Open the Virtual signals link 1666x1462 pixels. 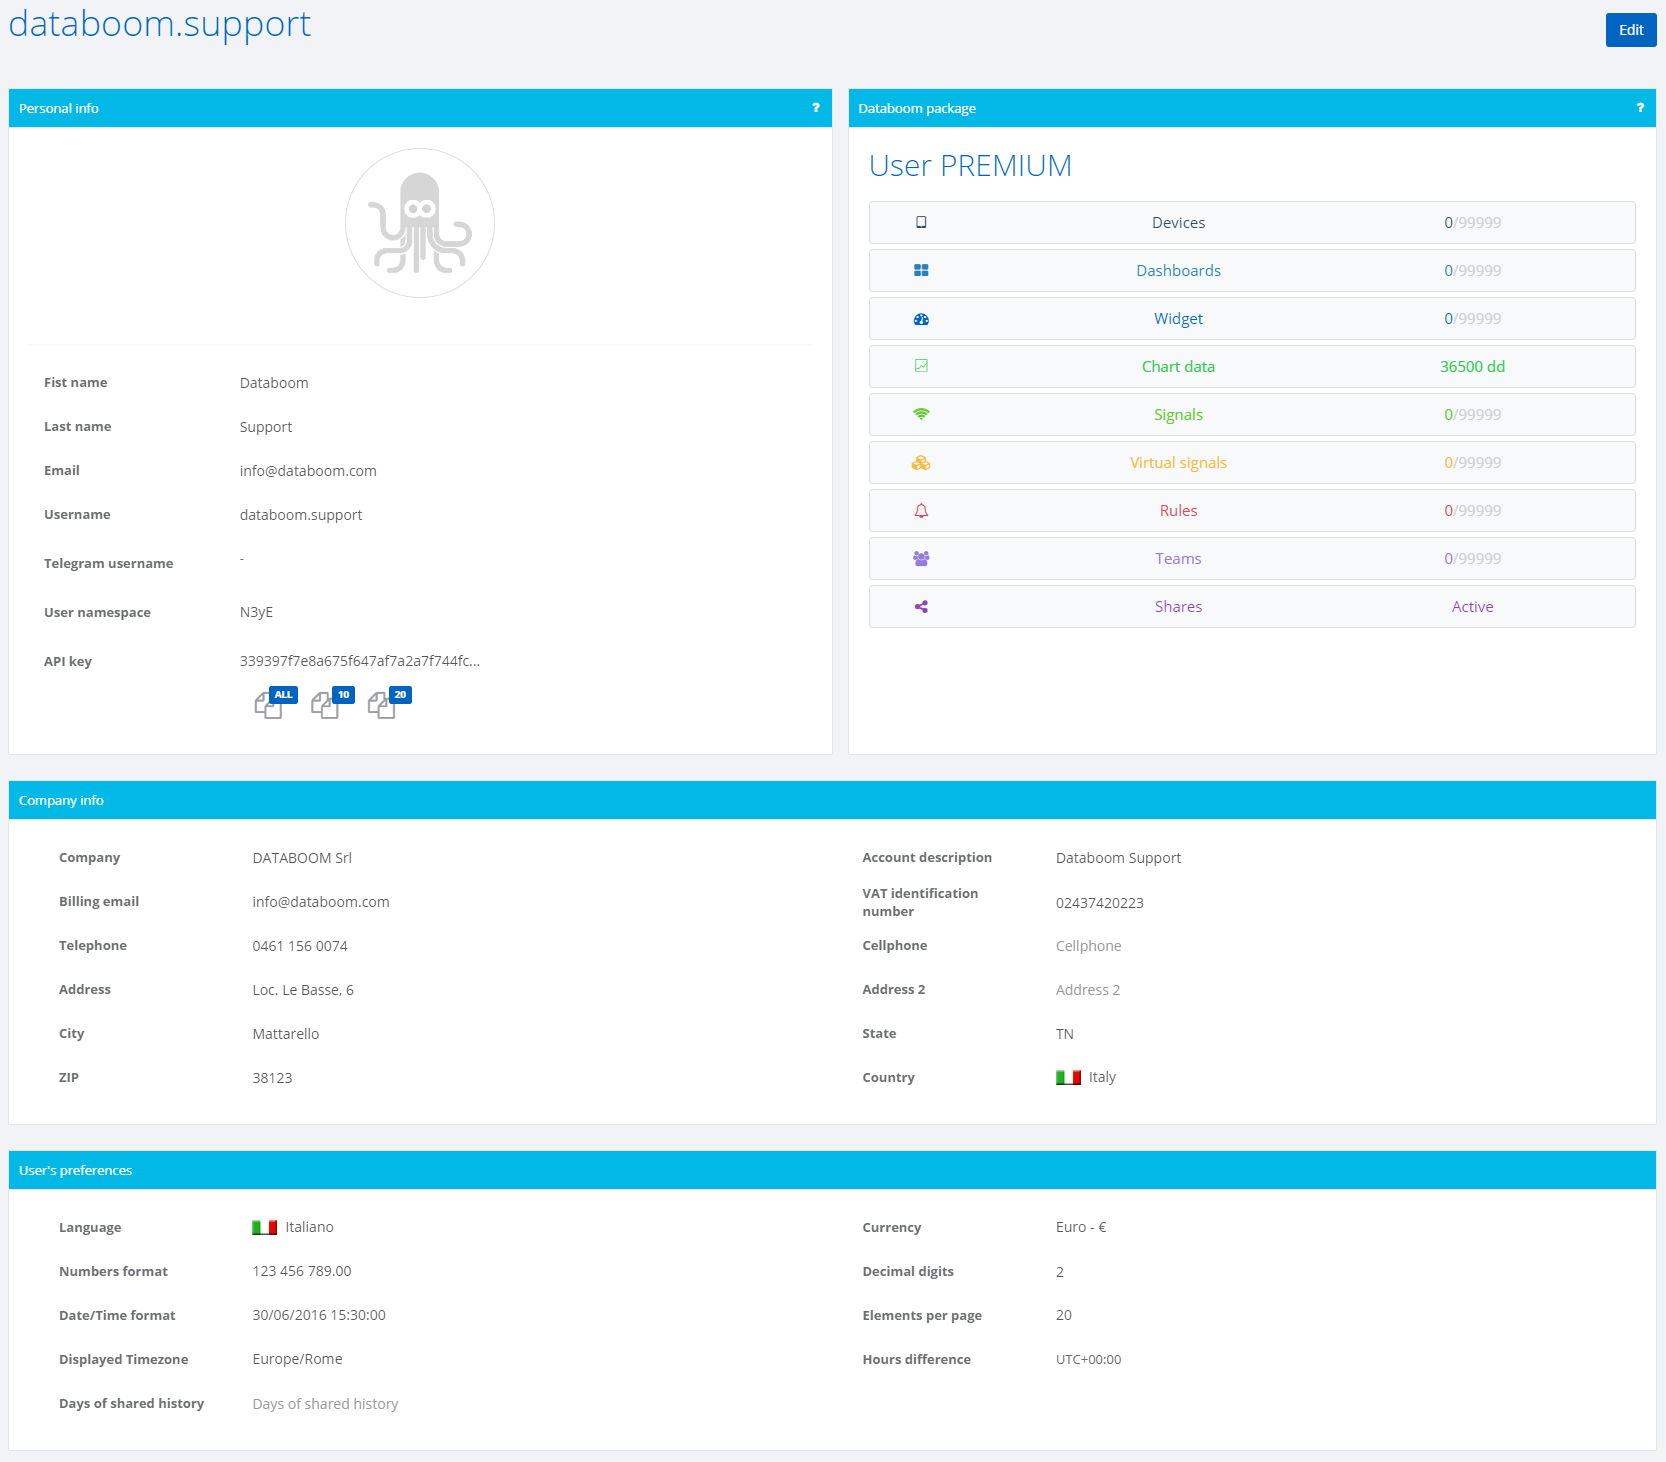tap(1178, 463)
